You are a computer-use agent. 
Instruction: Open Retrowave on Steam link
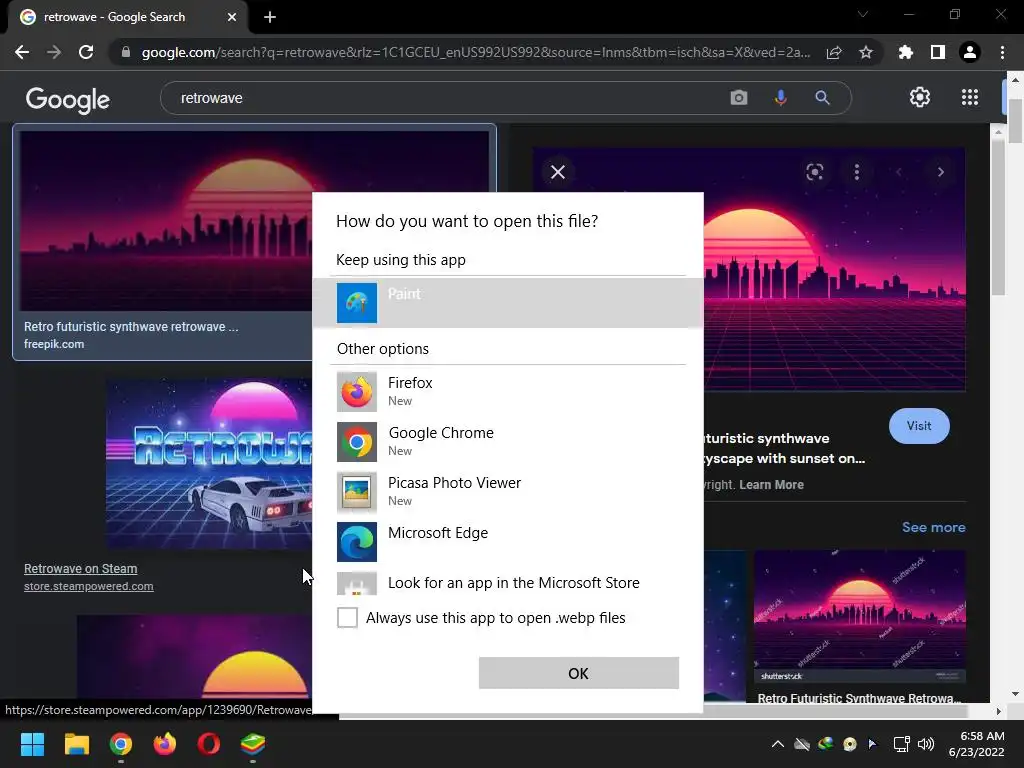[80, 569]
